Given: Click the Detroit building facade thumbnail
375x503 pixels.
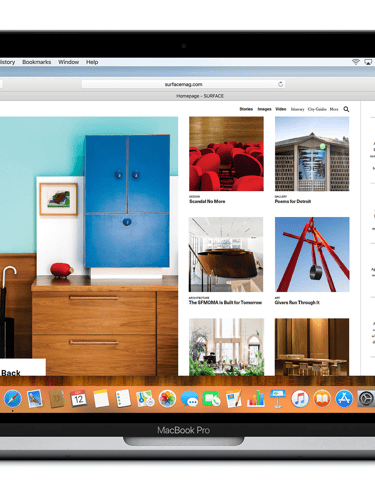Looking at the screenshot, I should 312,154.
